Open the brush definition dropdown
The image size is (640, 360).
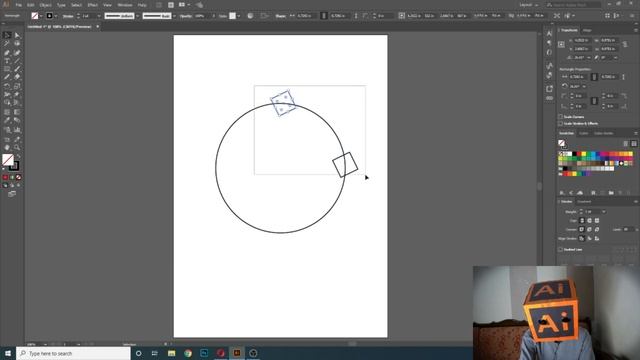[174, 16]
